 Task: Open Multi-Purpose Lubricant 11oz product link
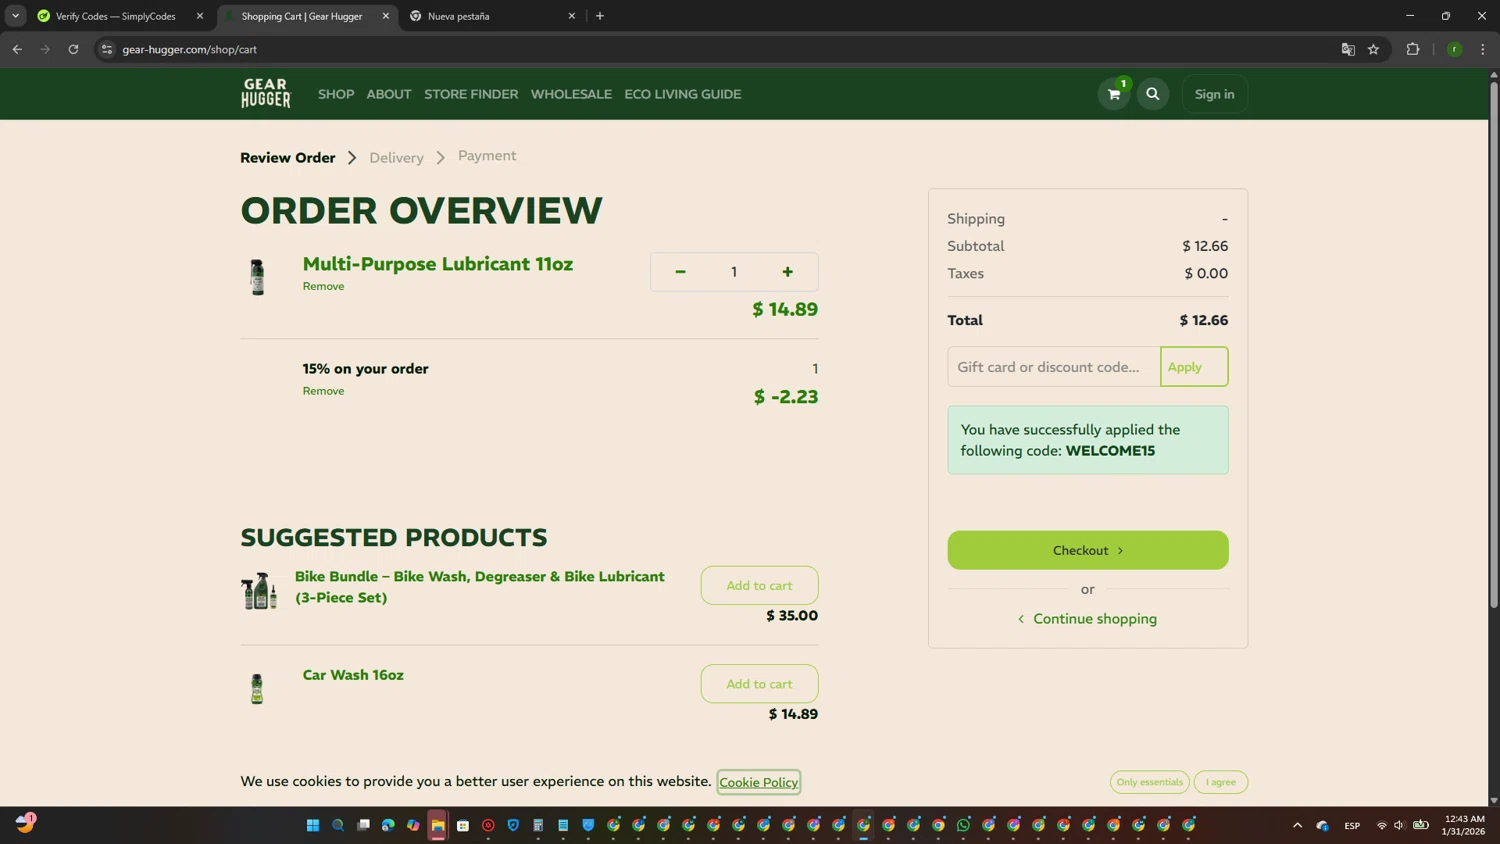(438, 264)
